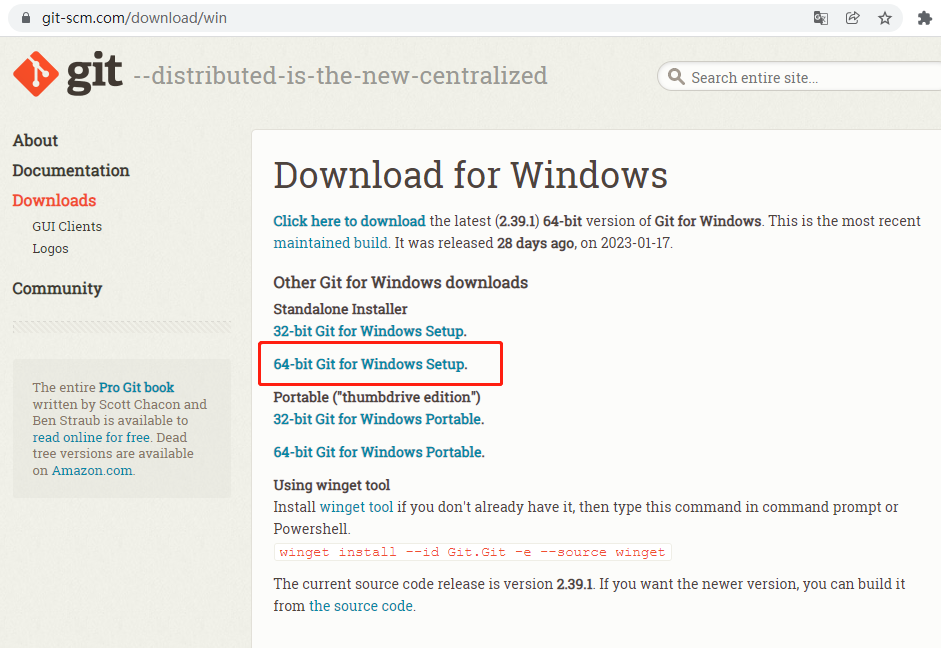Open the Amazon.com link

click(x=92, y=470)
